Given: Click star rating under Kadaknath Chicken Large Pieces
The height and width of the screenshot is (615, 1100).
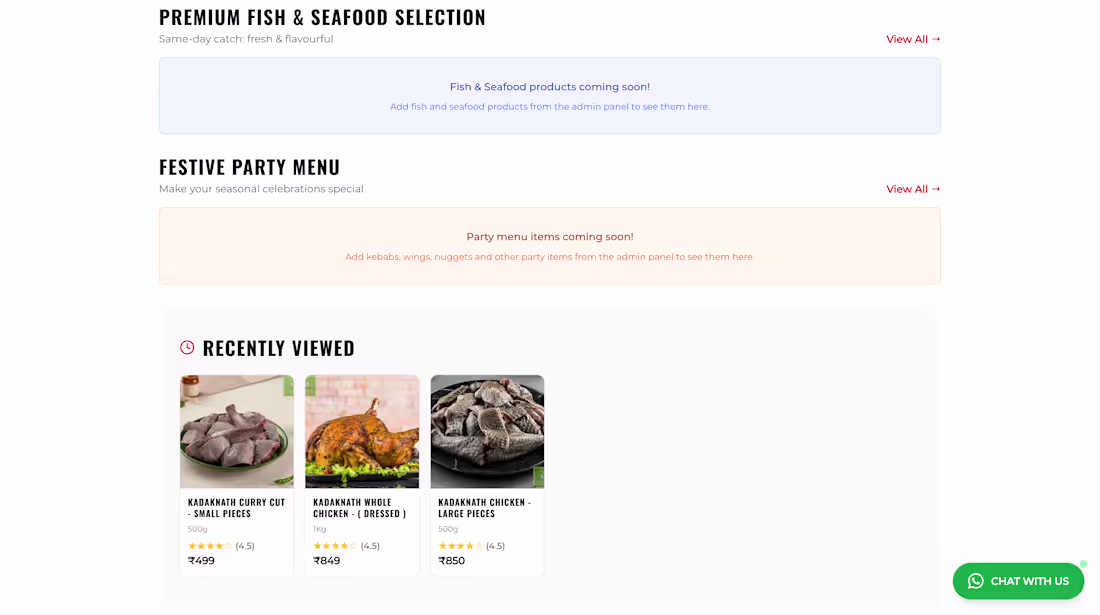Looking at the screenshot, I should [460, 545].
